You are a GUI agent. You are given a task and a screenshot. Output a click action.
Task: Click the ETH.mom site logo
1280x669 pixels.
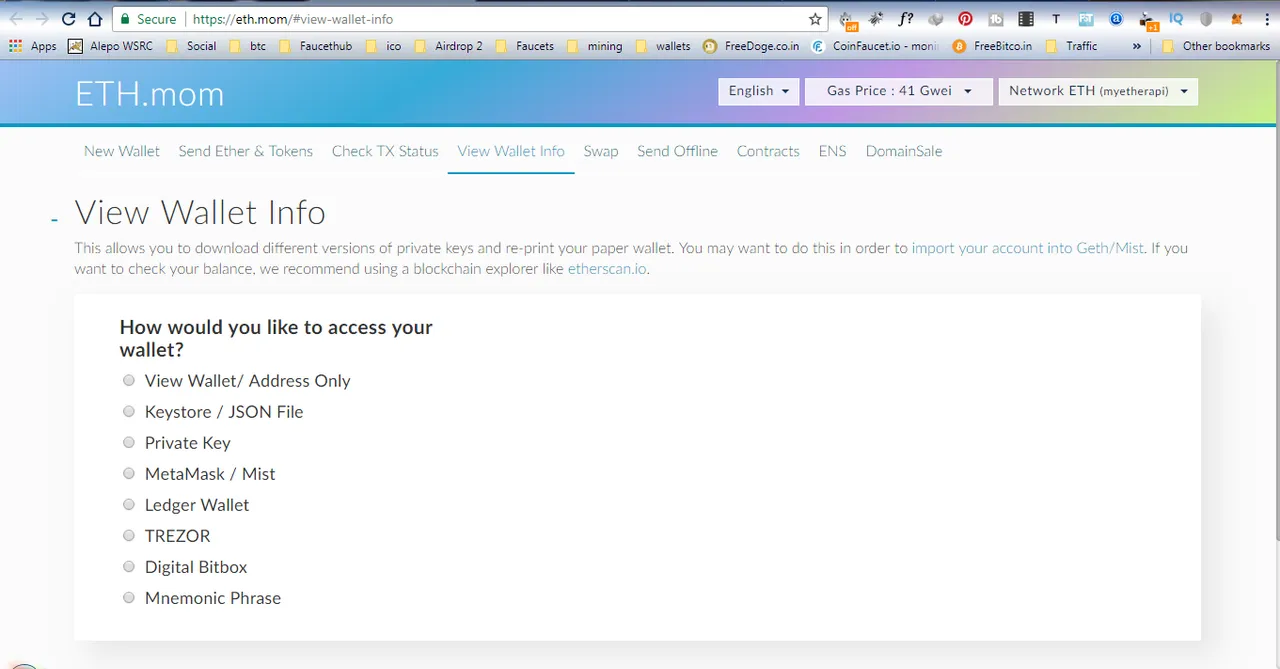point(150,93)
